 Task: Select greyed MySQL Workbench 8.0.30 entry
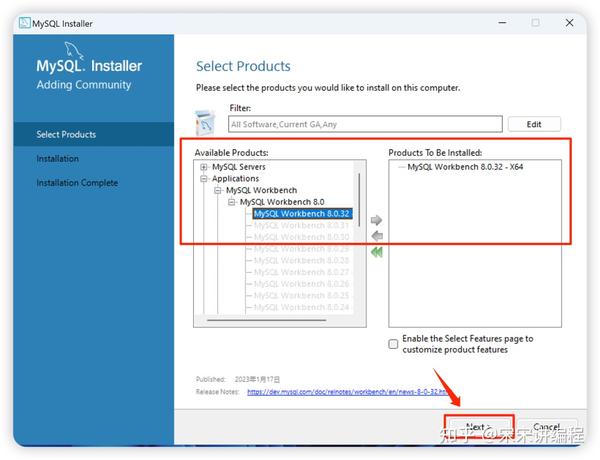pyautogui.click(x=302, y=237)
